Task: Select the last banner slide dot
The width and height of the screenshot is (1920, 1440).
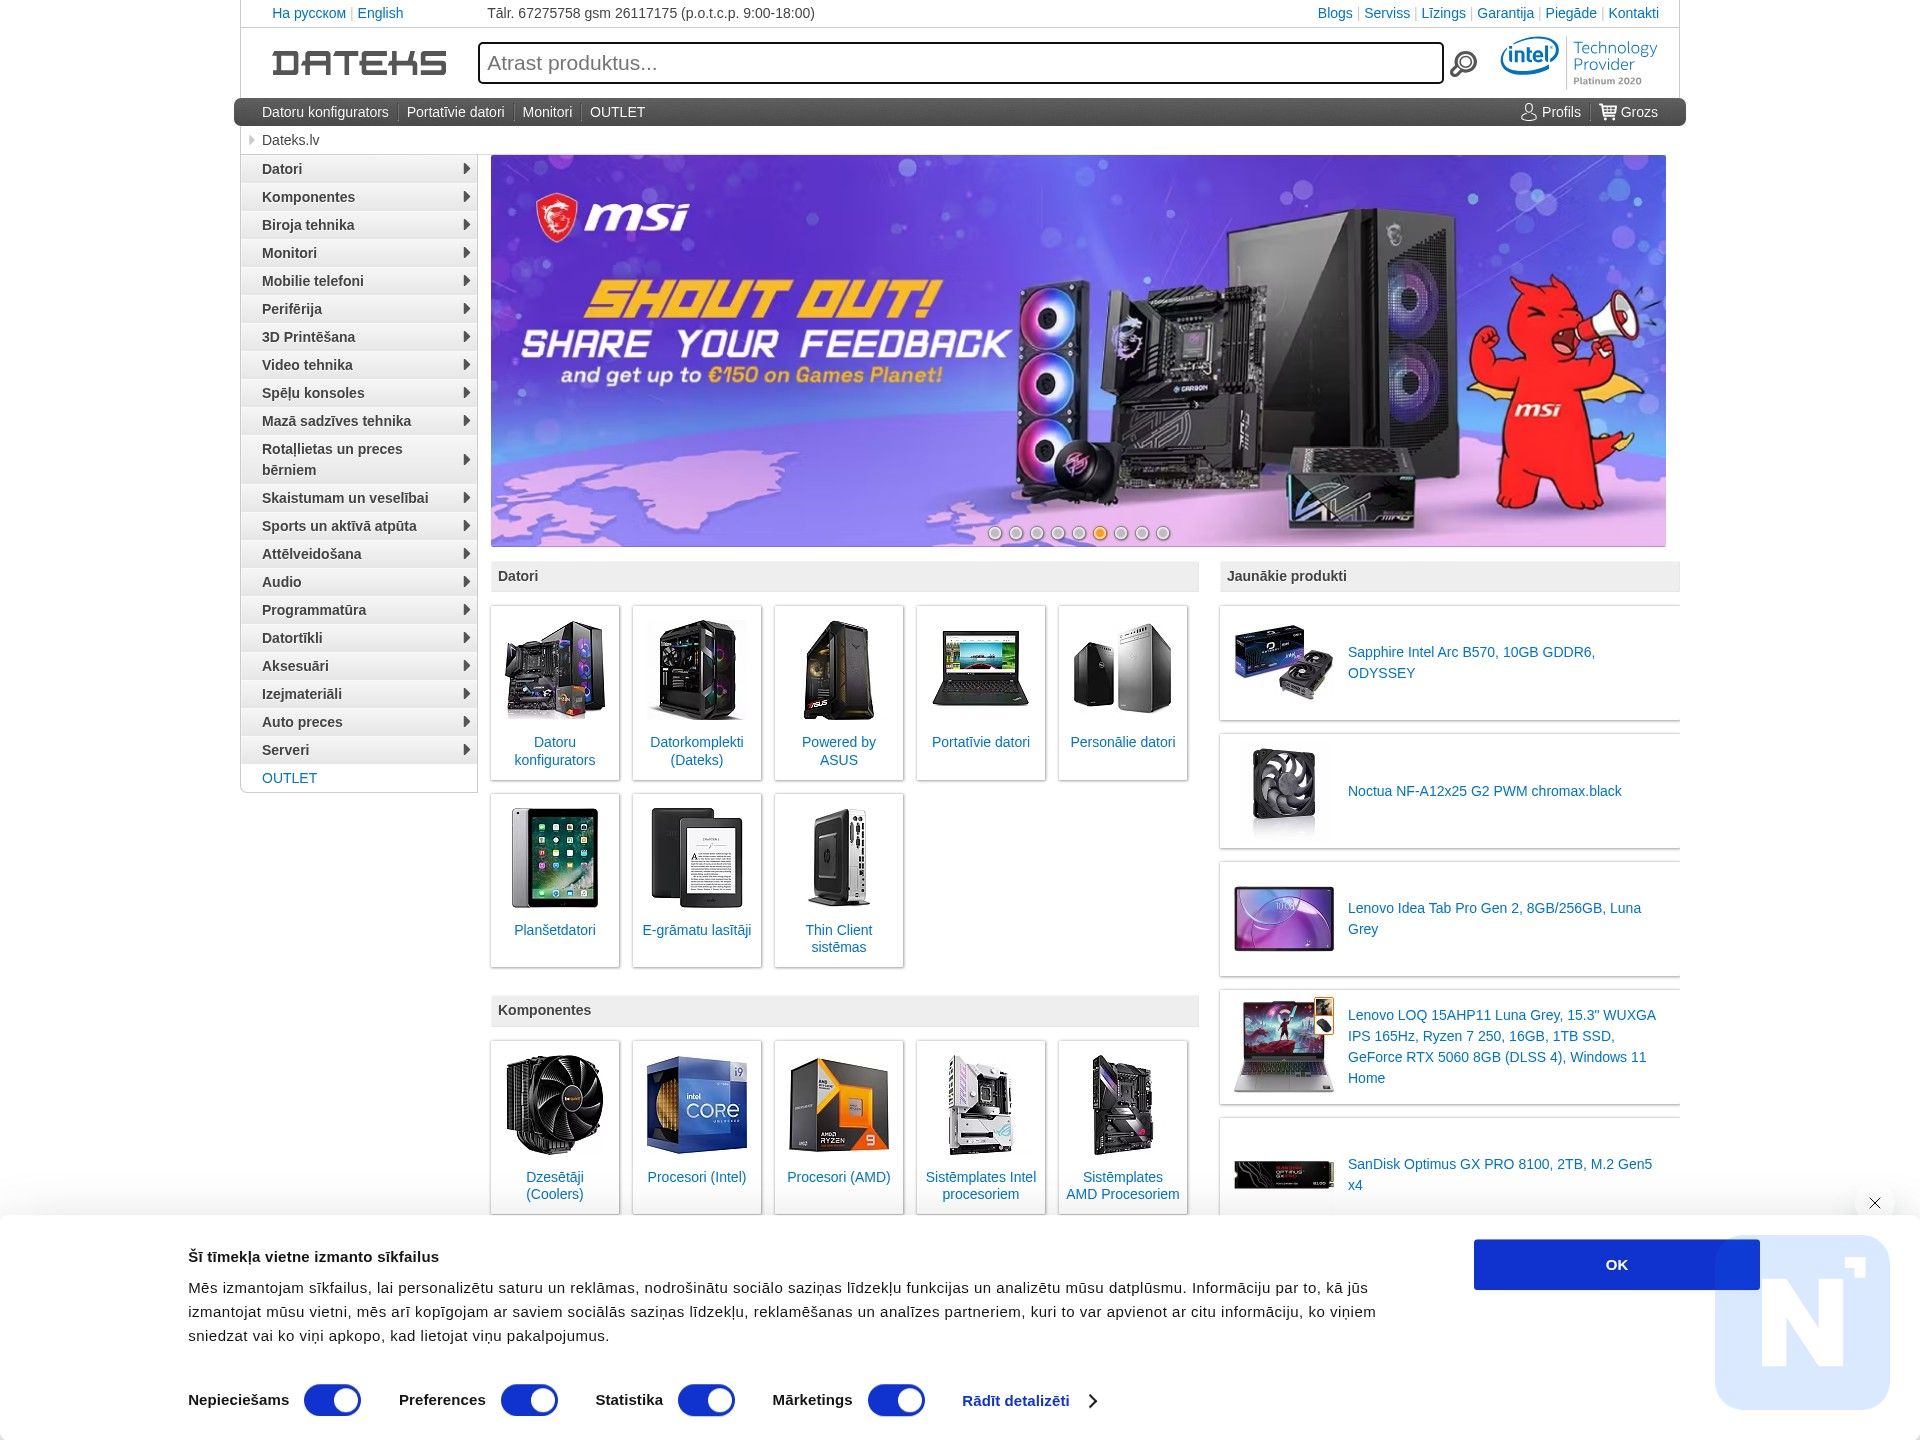Action: tap(1163, 533)
